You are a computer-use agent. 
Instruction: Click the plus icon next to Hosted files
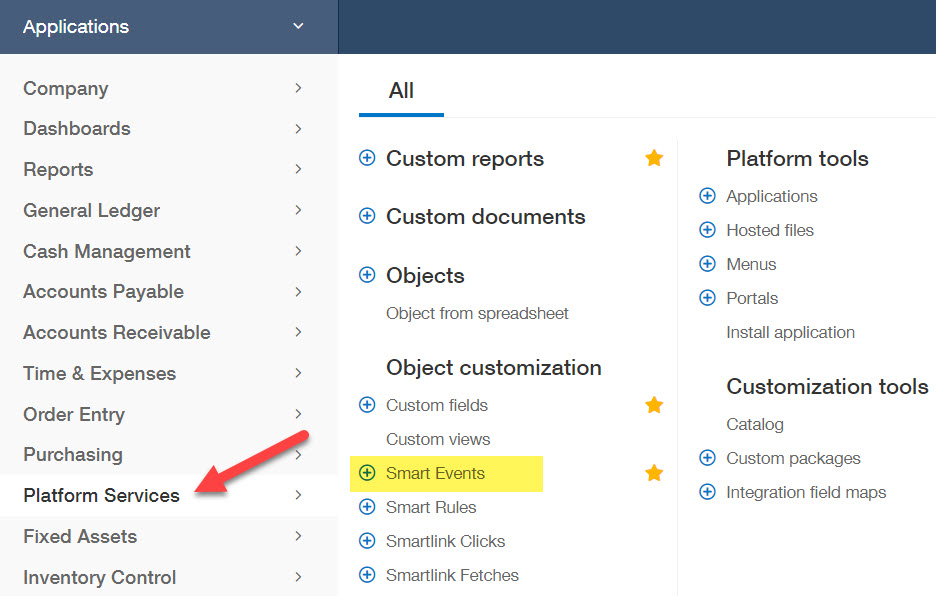(707, 230)
